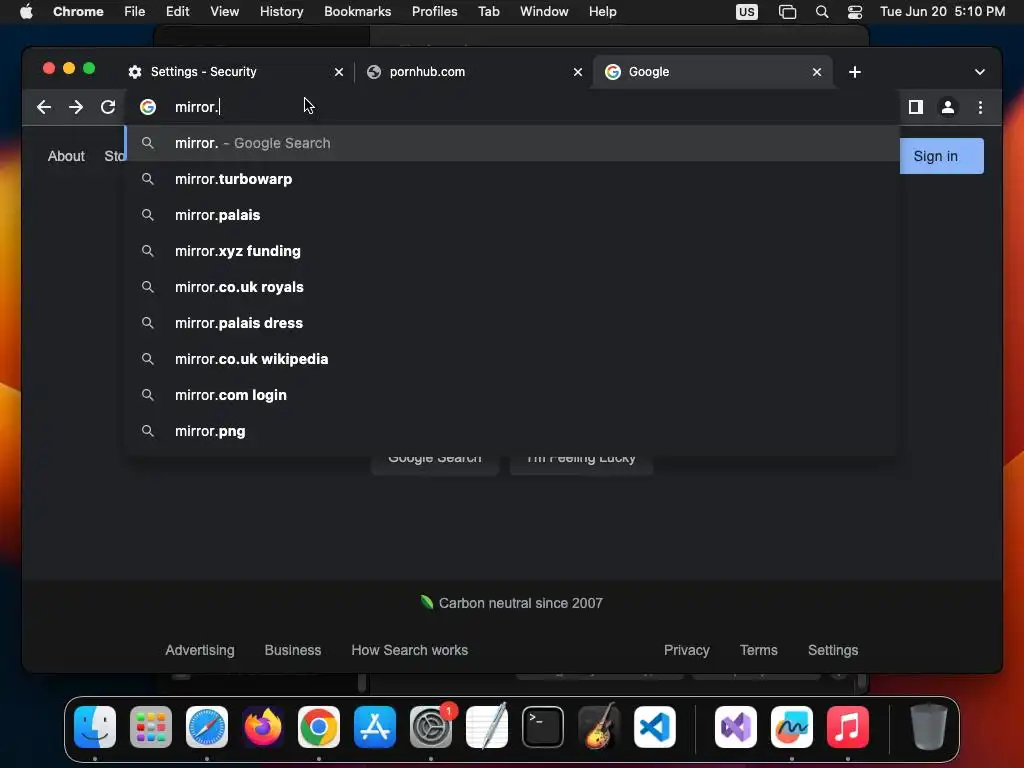Choose mirror.xyz funding suggestion
This screenshot has width=1024, height=768.
point(512,251)
